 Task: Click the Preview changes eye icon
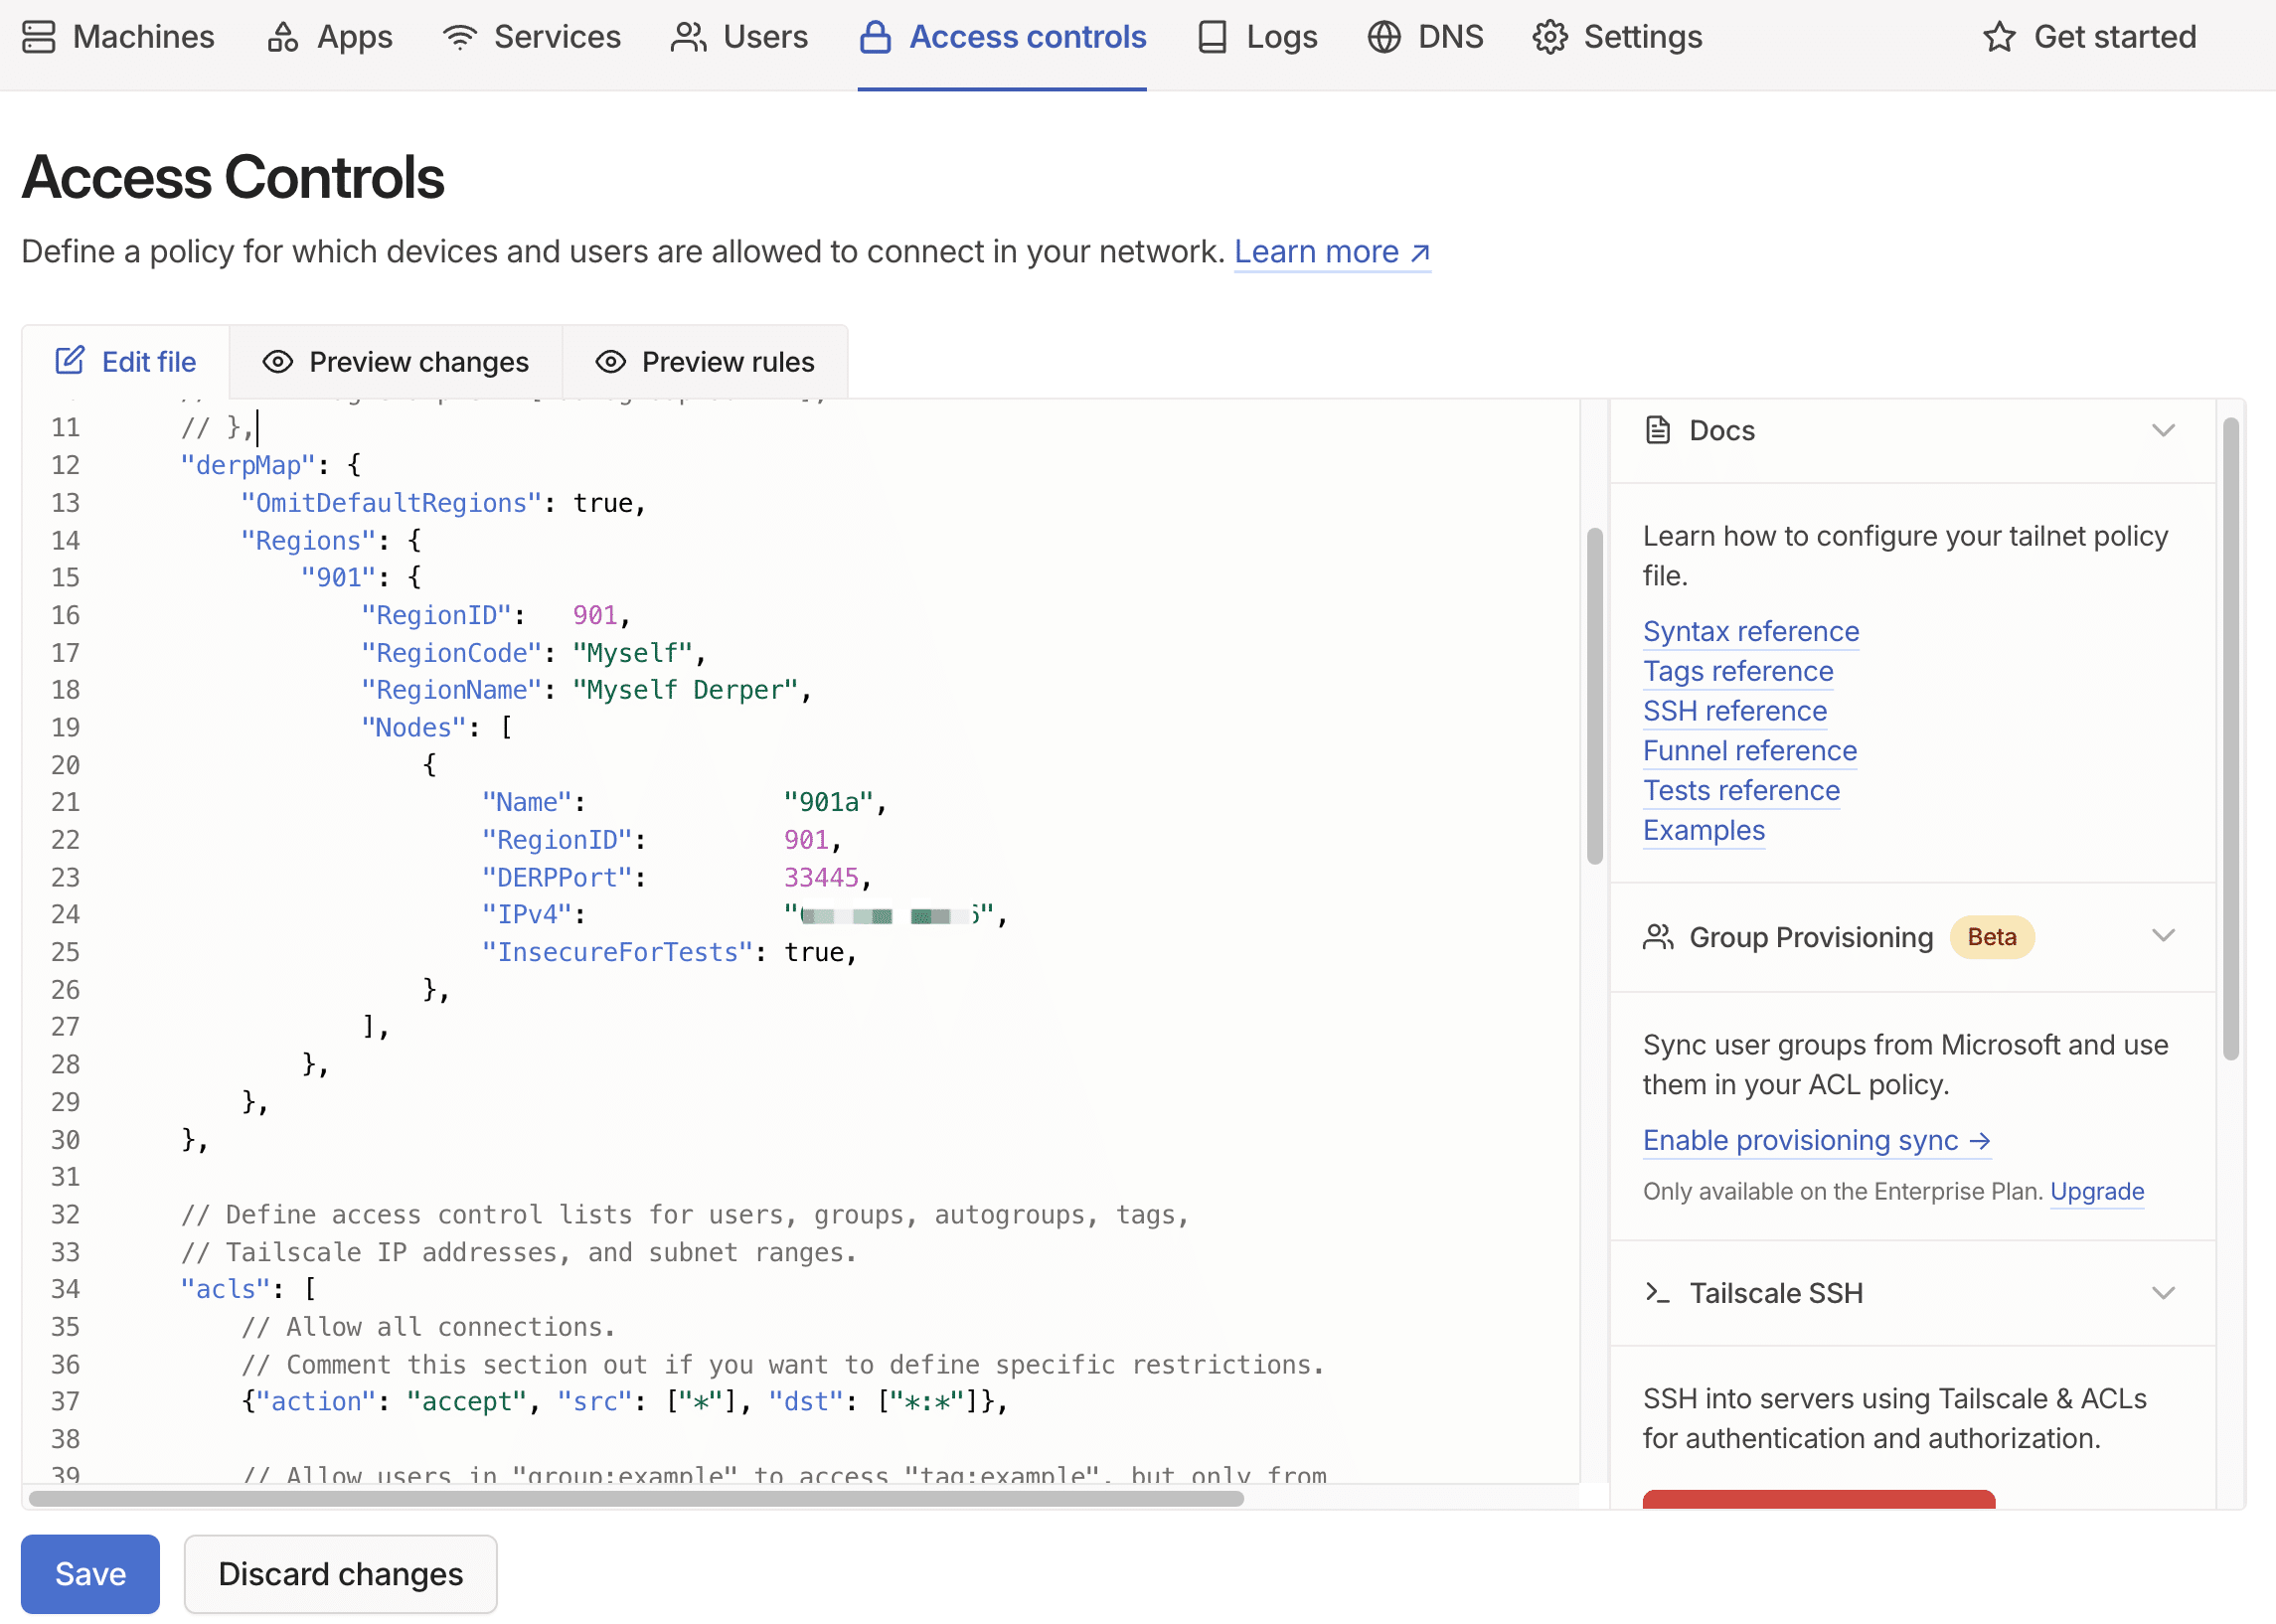278,362
